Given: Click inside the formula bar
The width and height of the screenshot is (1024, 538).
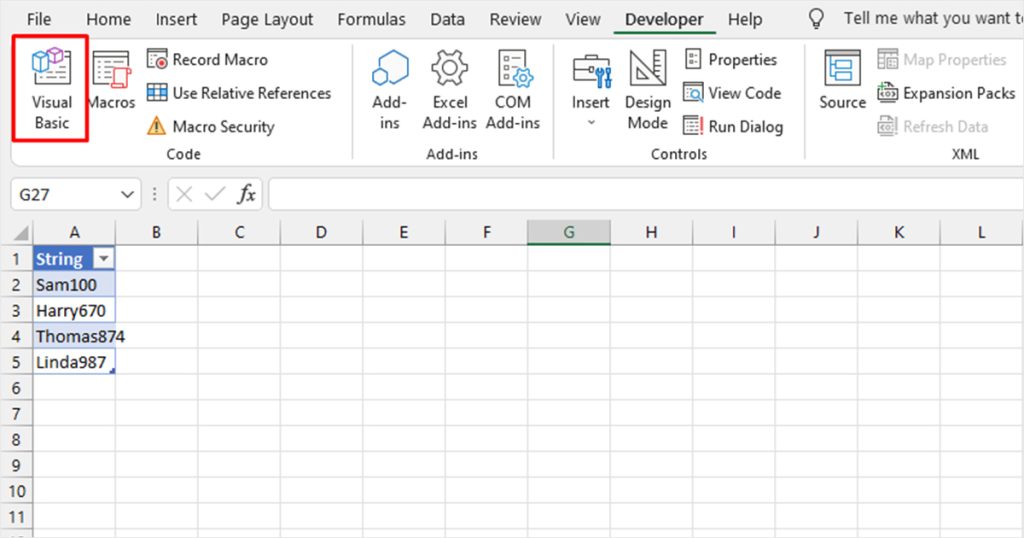Looking at the screenshot, I should pyautogui.click(x=647, y=195).
